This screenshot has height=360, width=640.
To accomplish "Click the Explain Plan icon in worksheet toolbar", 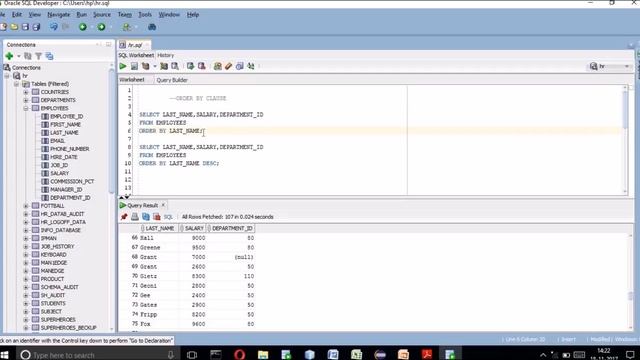I will (x=146, y=66).
